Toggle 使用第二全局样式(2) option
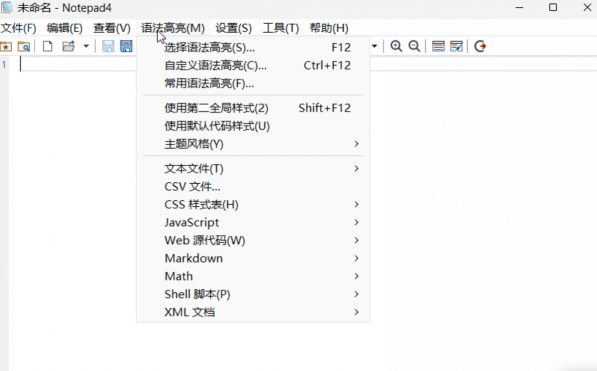 [x=253, y=108]
